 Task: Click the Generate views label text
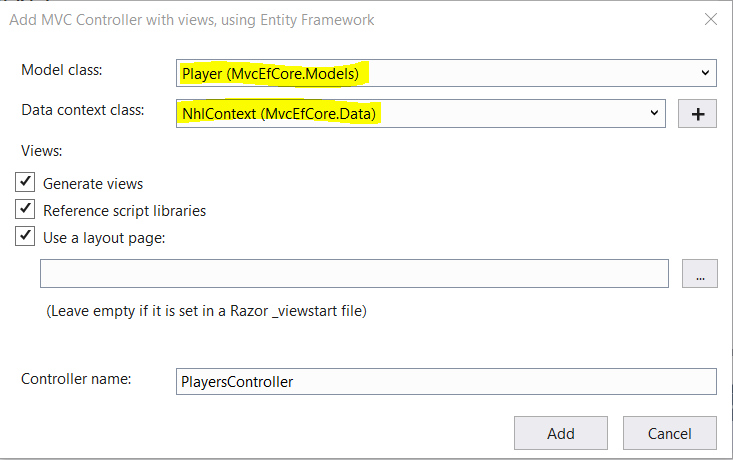click(x=93, y=184)
